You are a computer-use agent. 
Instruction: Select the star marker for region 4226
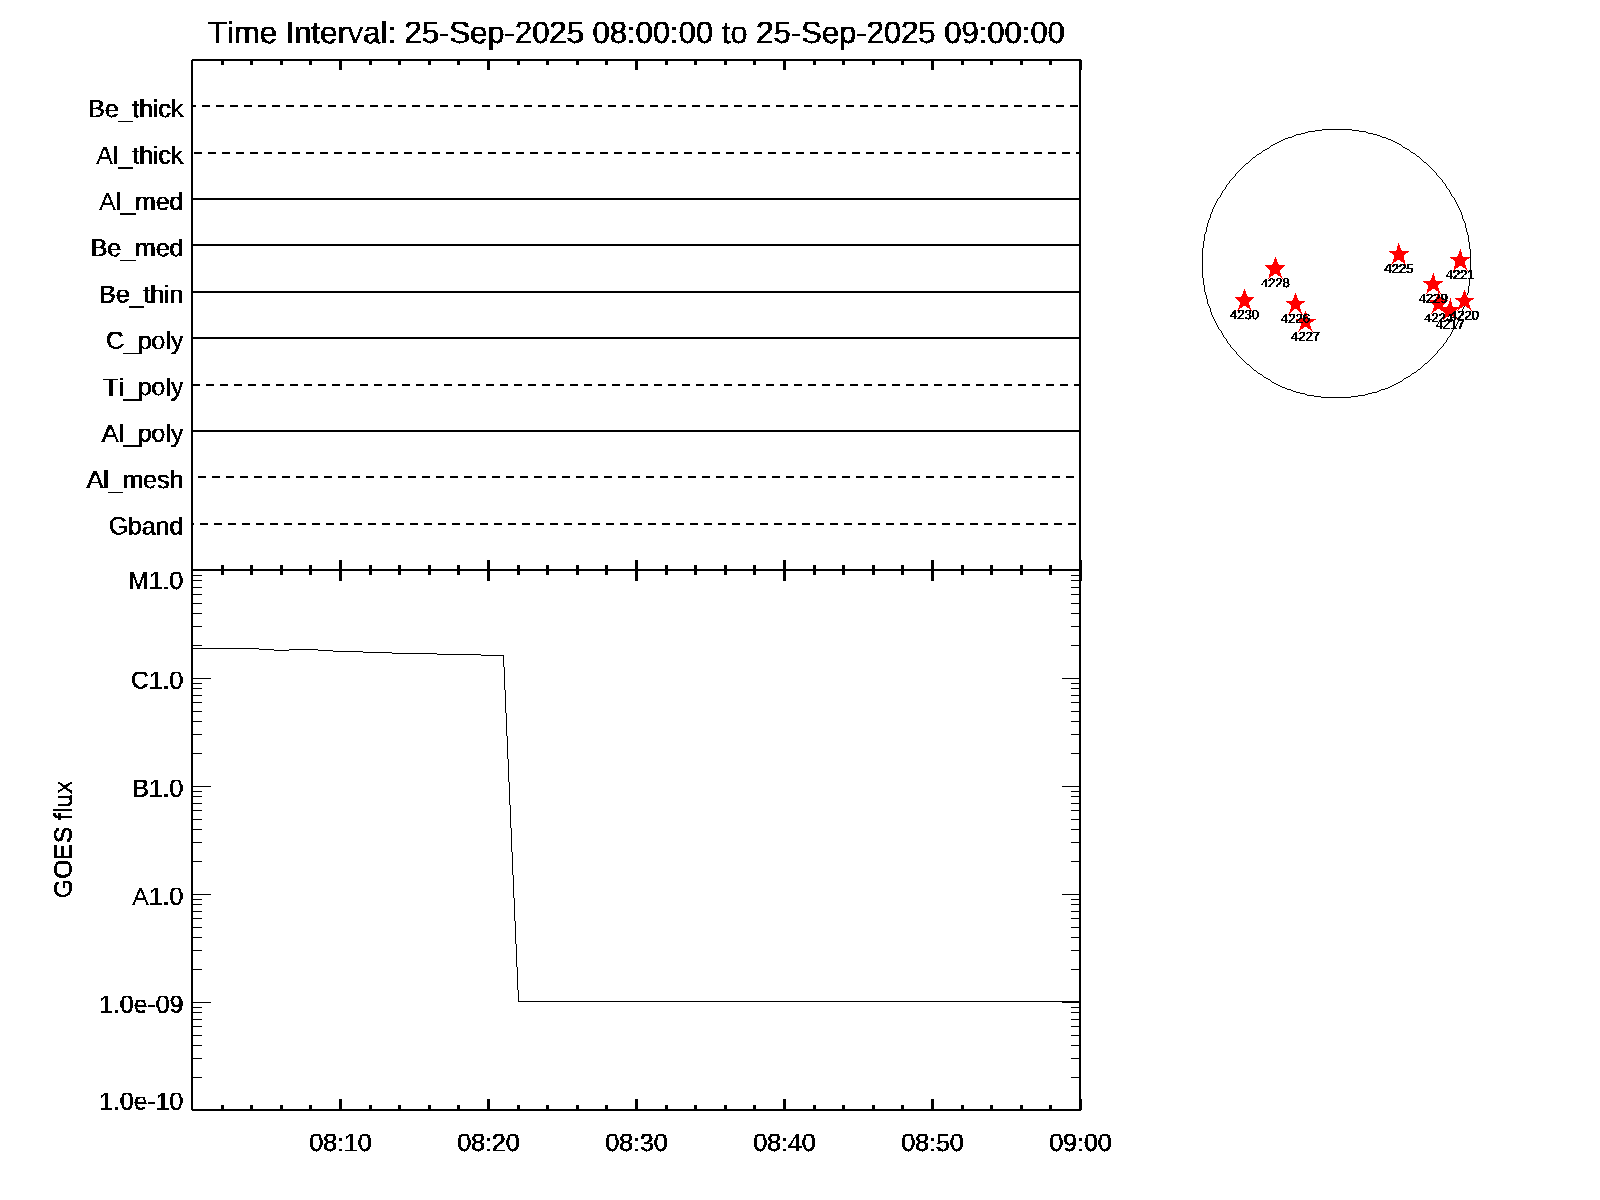[1295, 304]
